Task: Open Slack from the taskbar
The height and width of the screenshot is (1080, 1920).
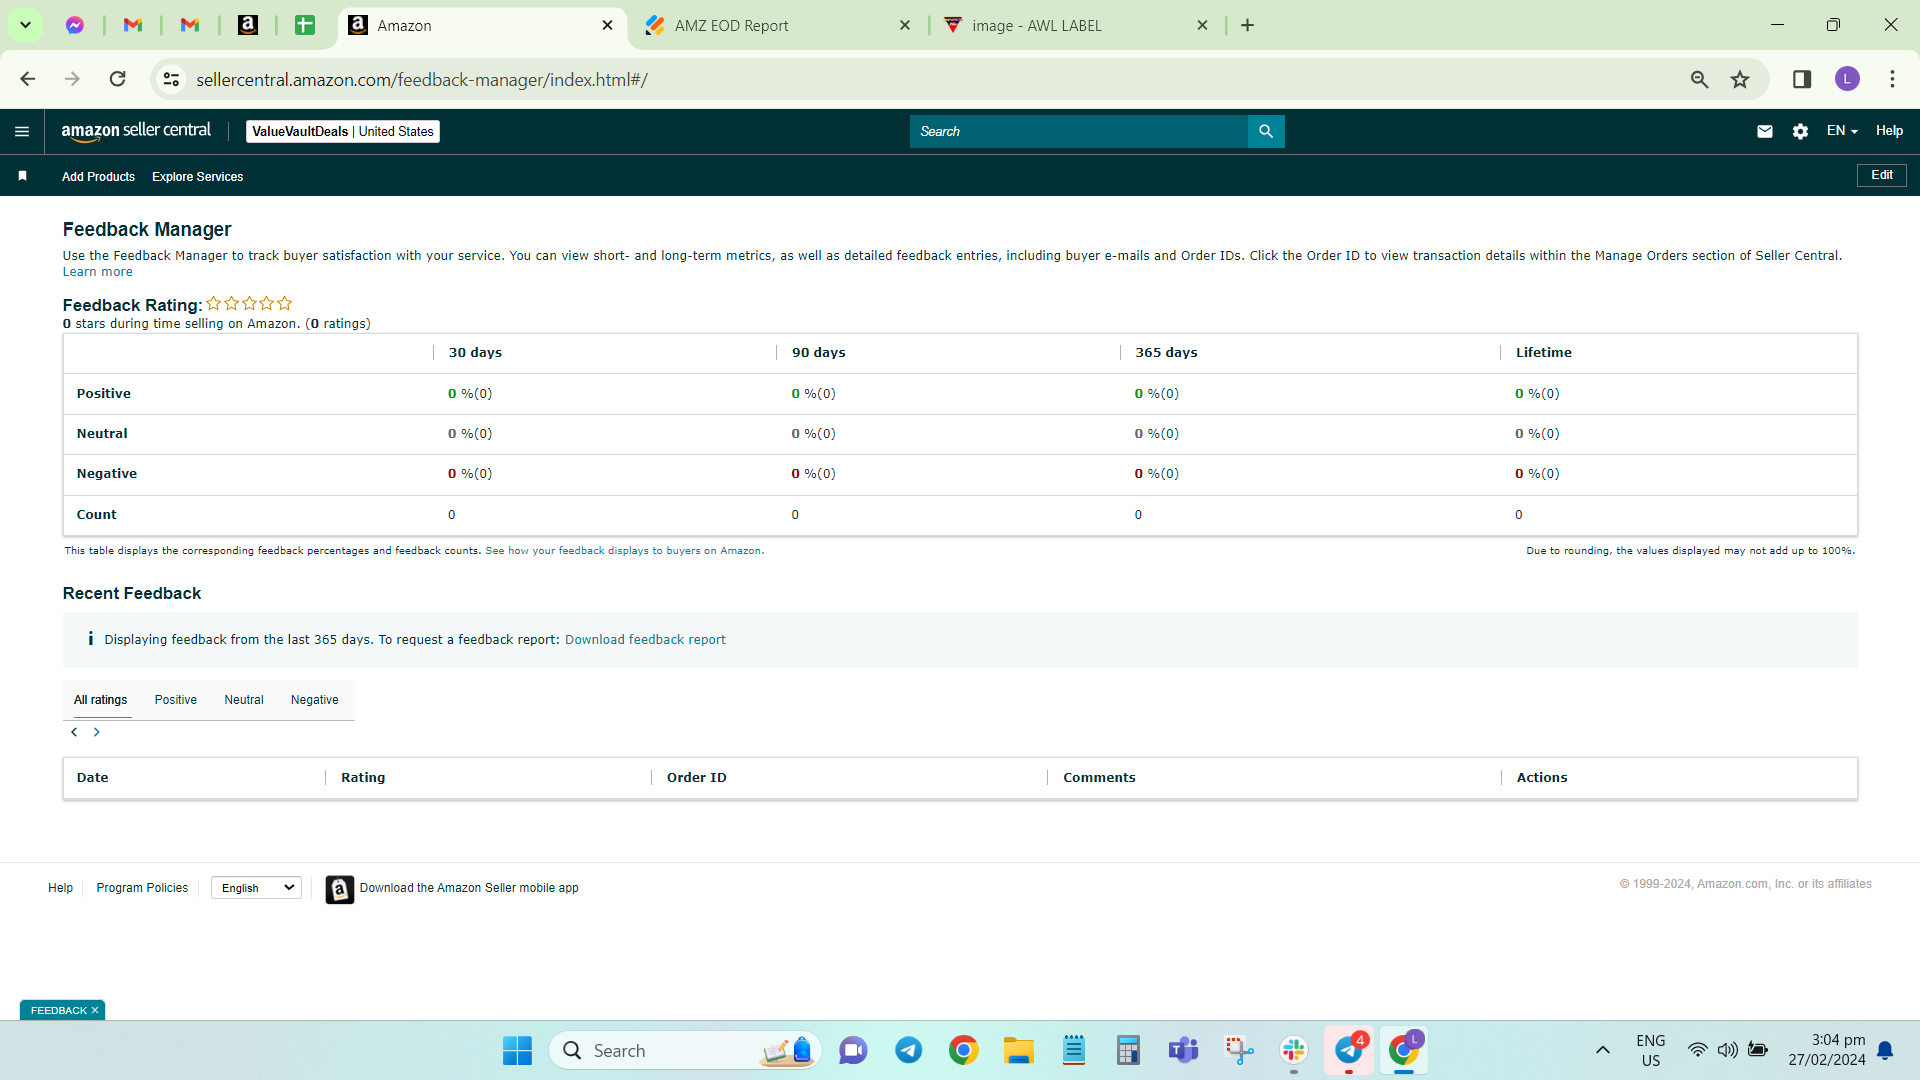Action: (1293, 1051)
